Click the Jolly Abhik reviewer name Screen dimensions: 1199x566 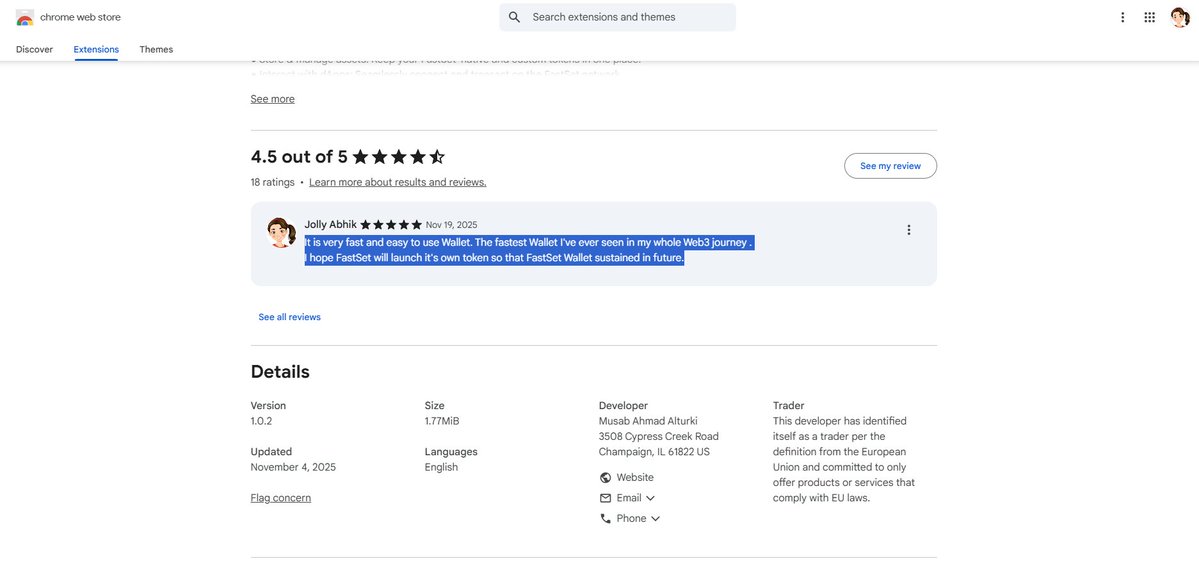[x=330, y=224]
